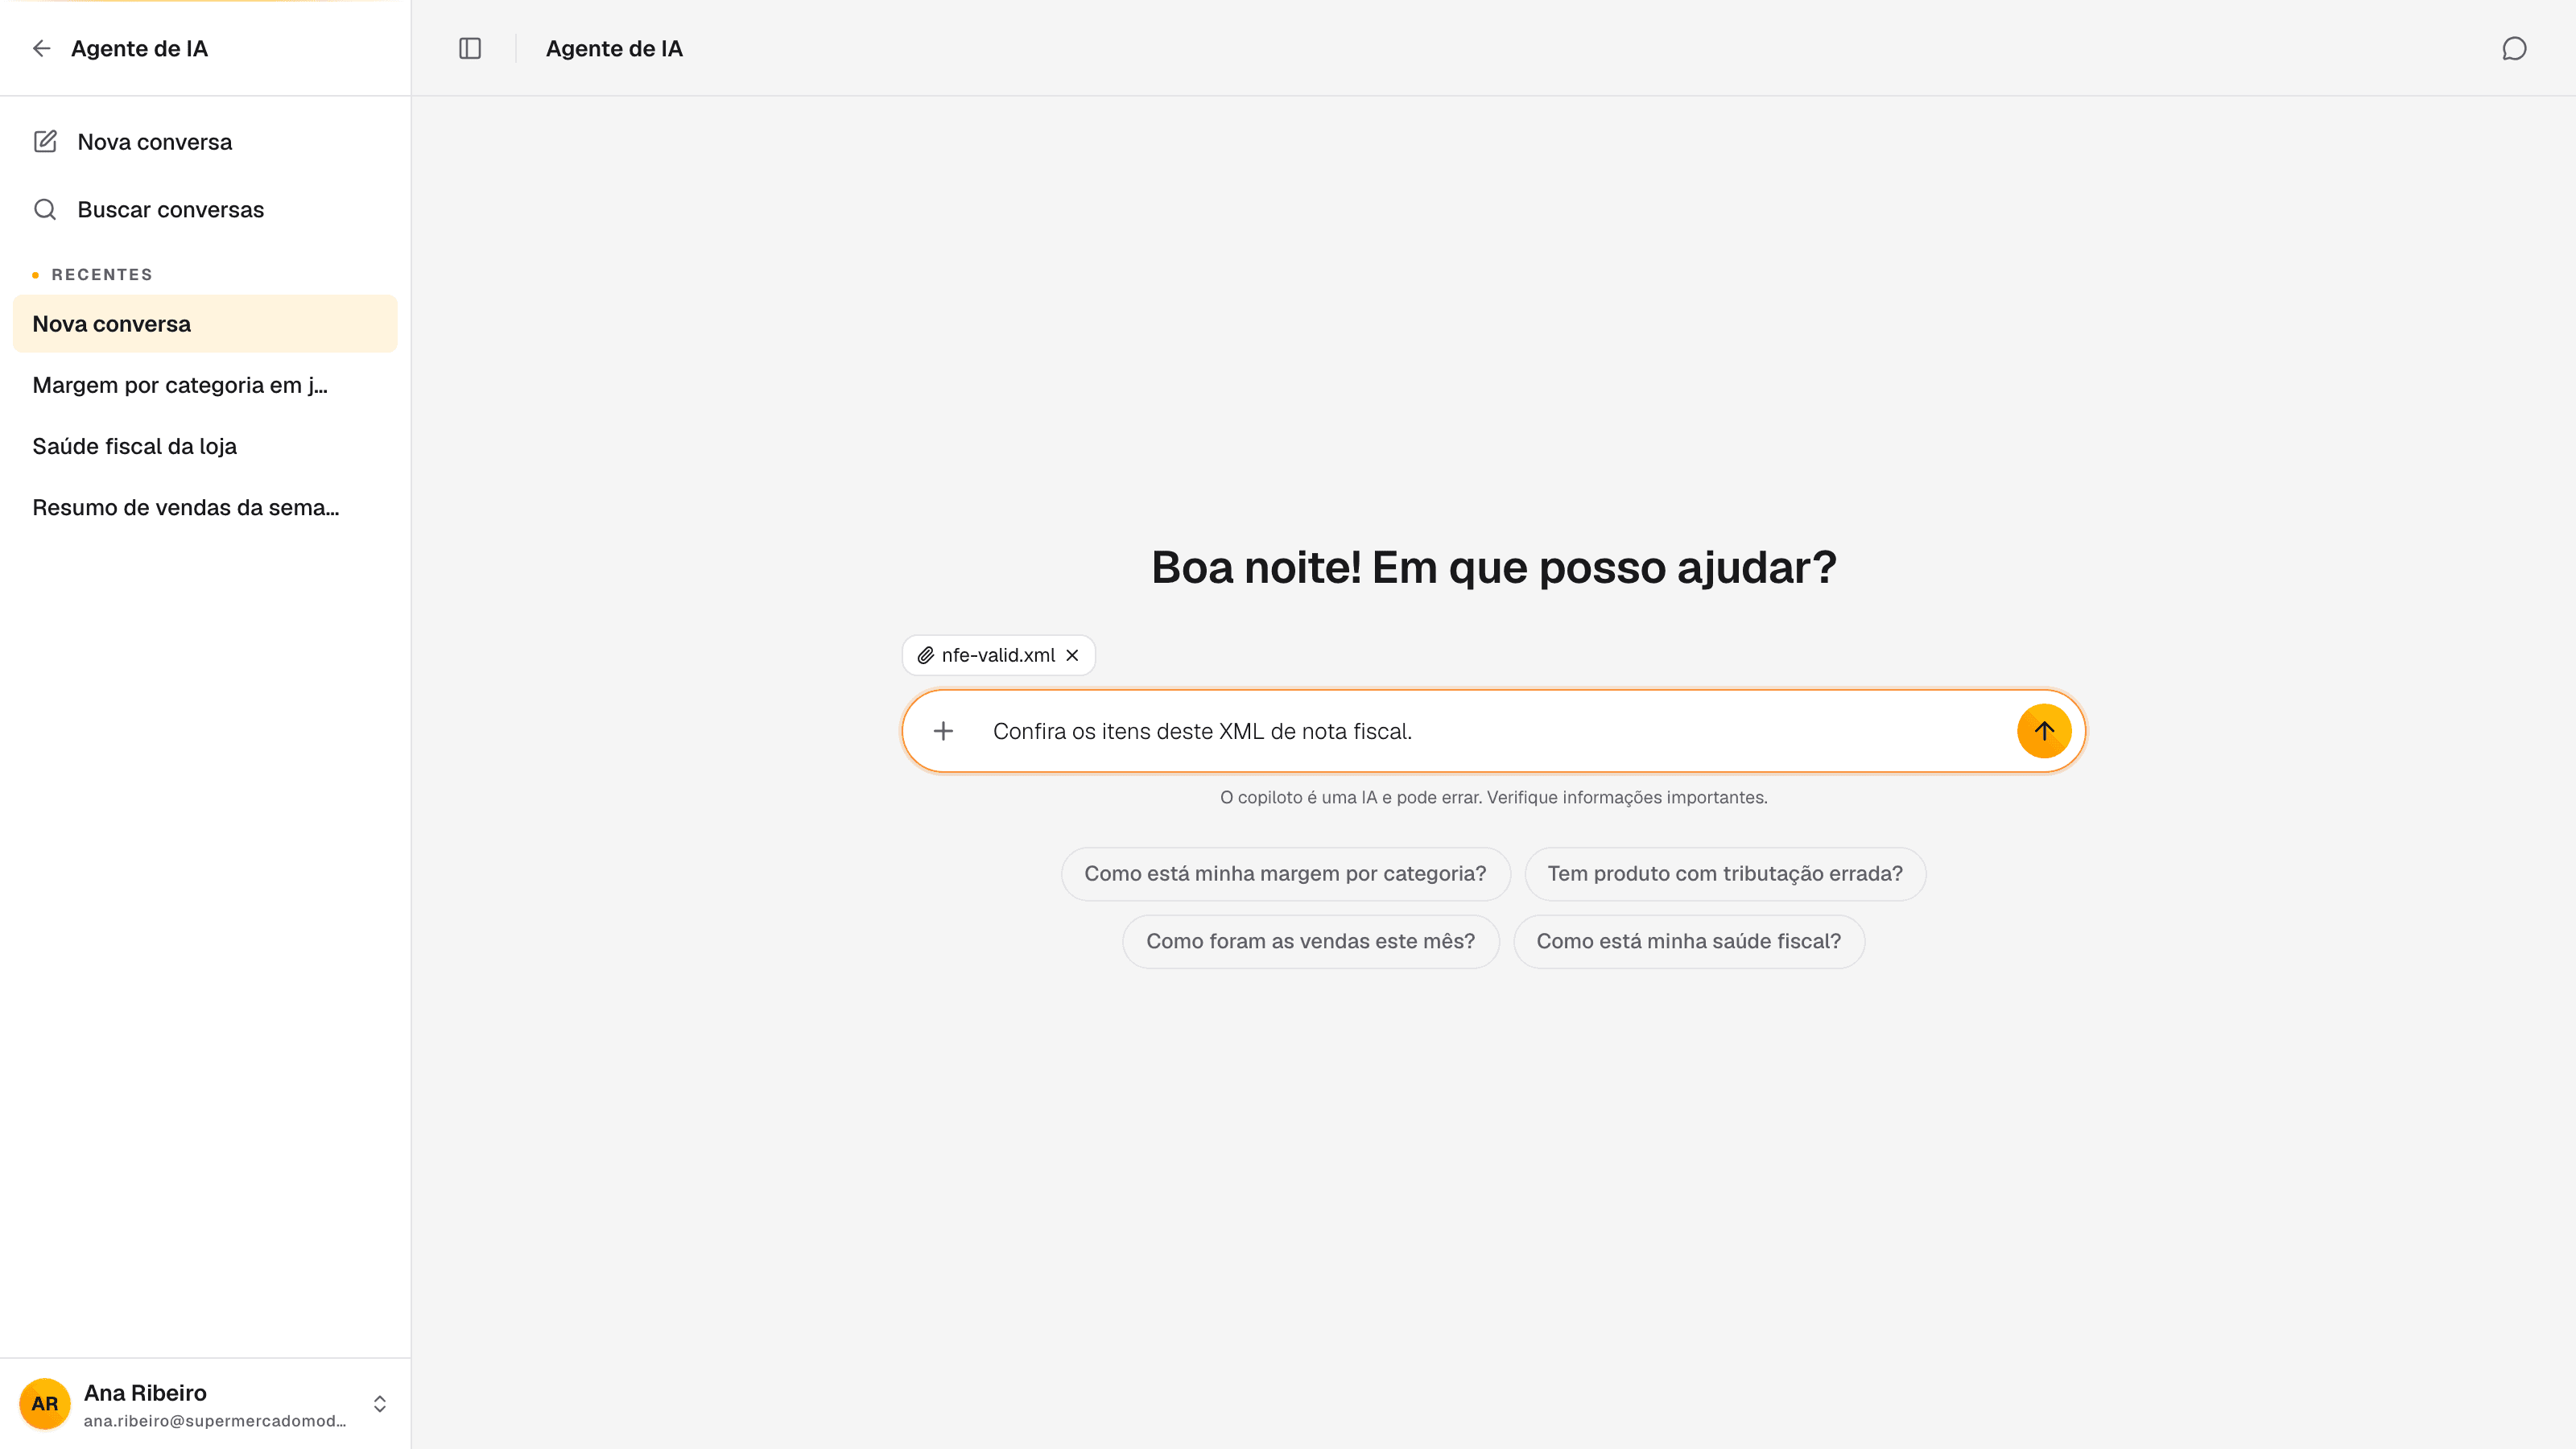Click the RECENTES section label

[102, 275]
